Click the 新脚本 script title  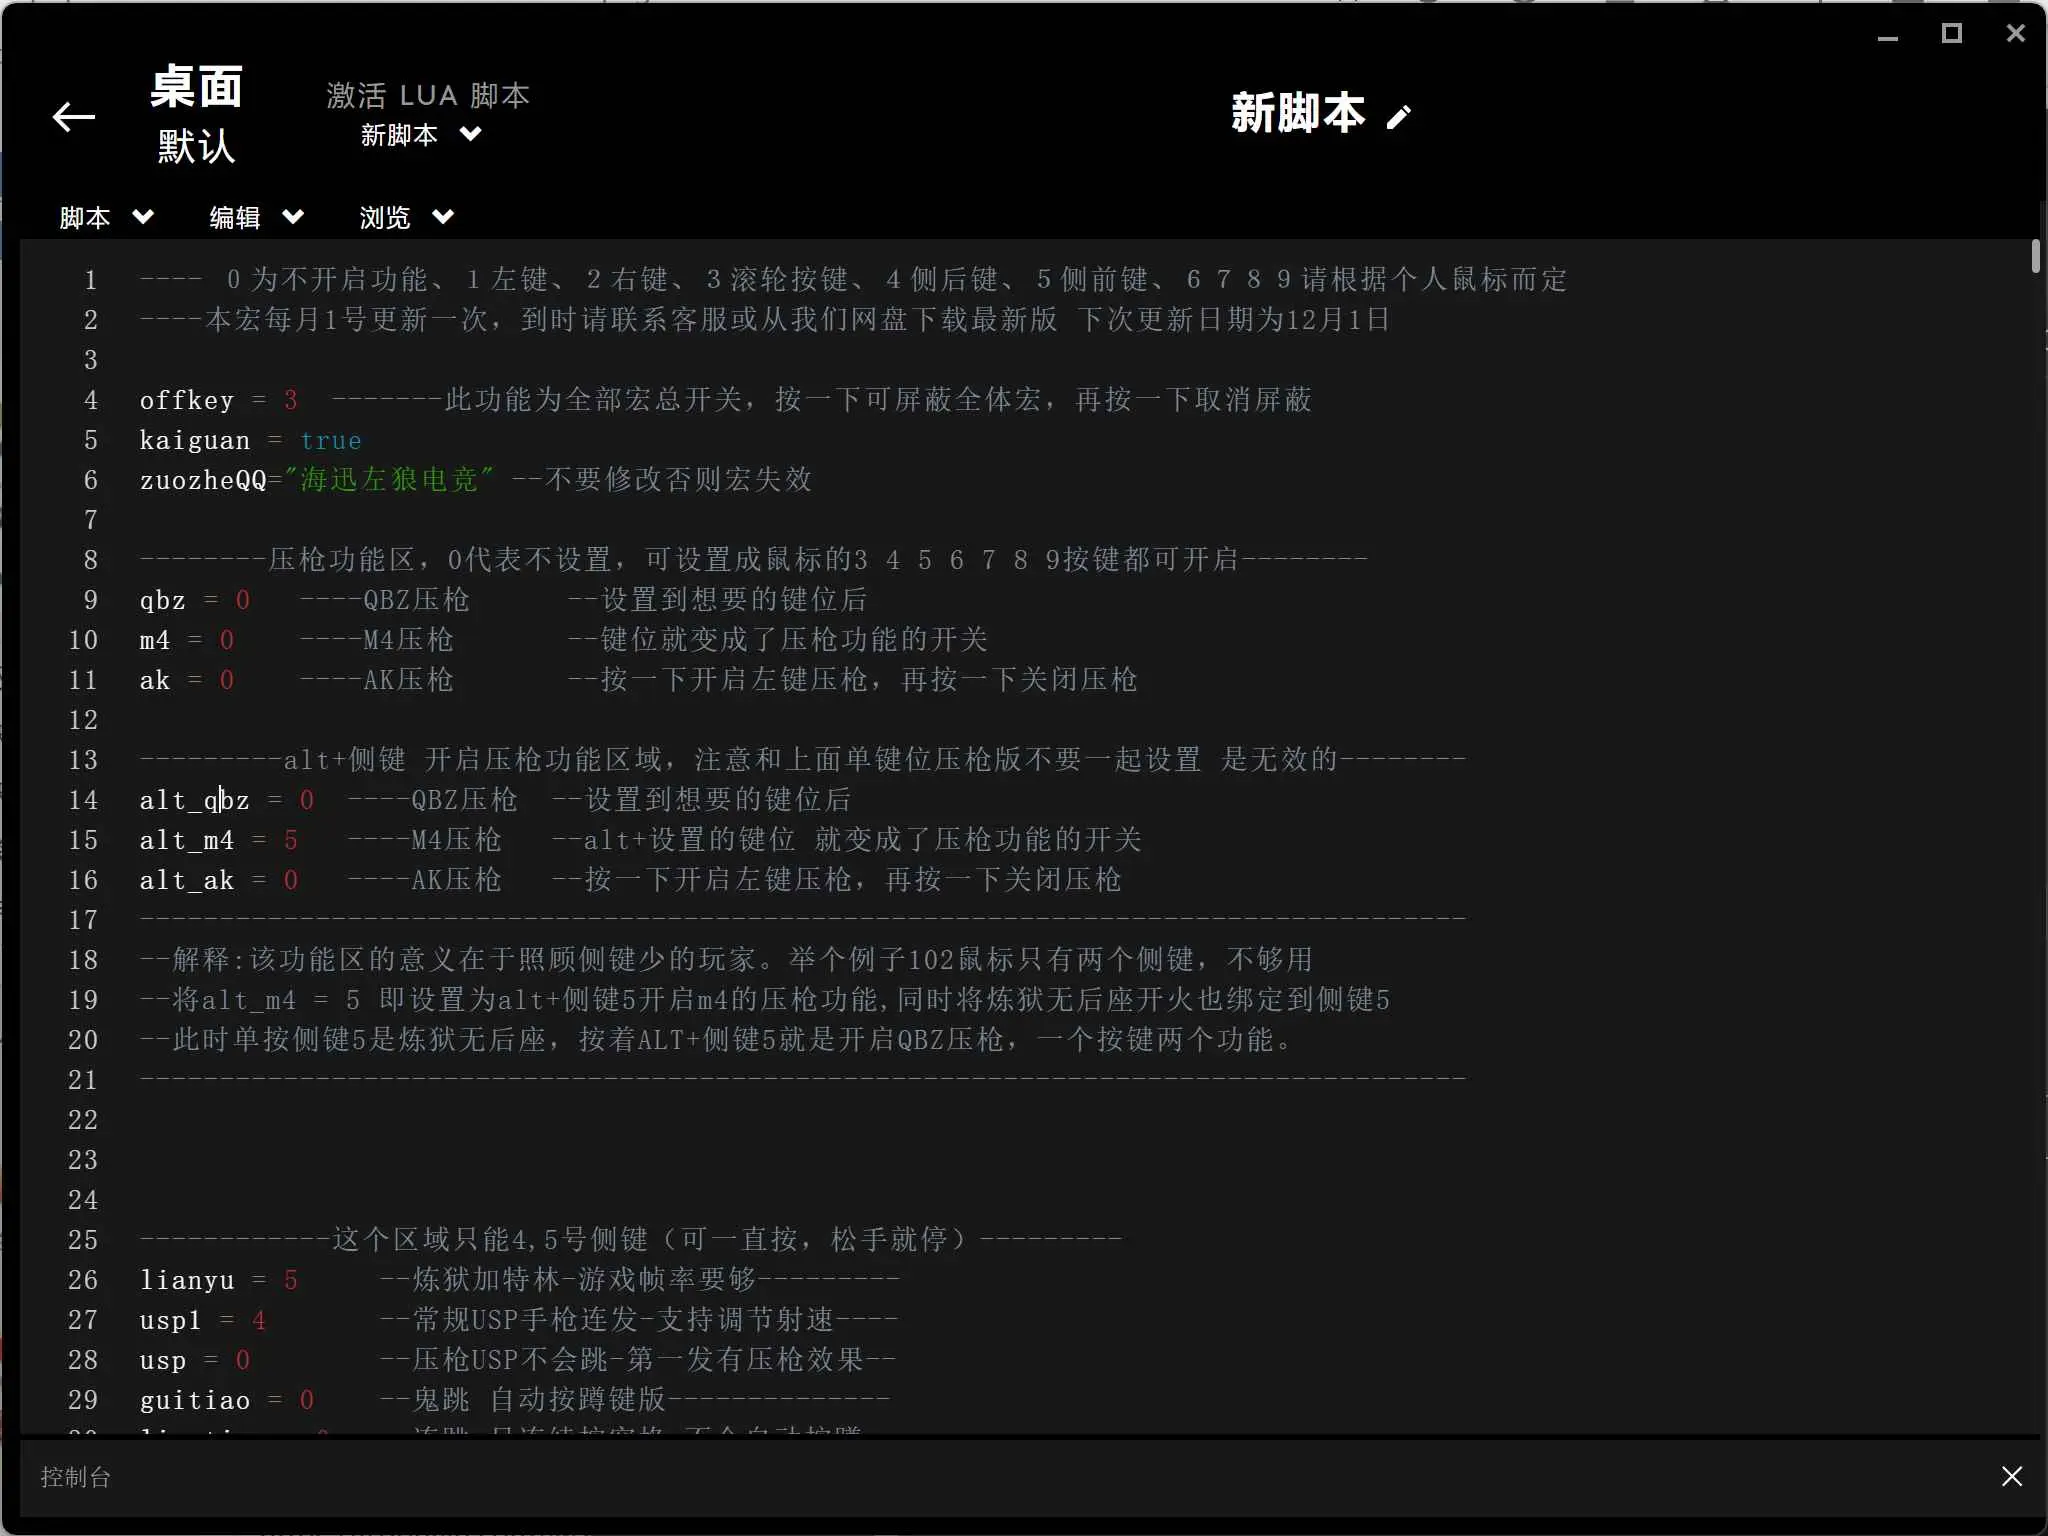click(x=1297, y=114)
